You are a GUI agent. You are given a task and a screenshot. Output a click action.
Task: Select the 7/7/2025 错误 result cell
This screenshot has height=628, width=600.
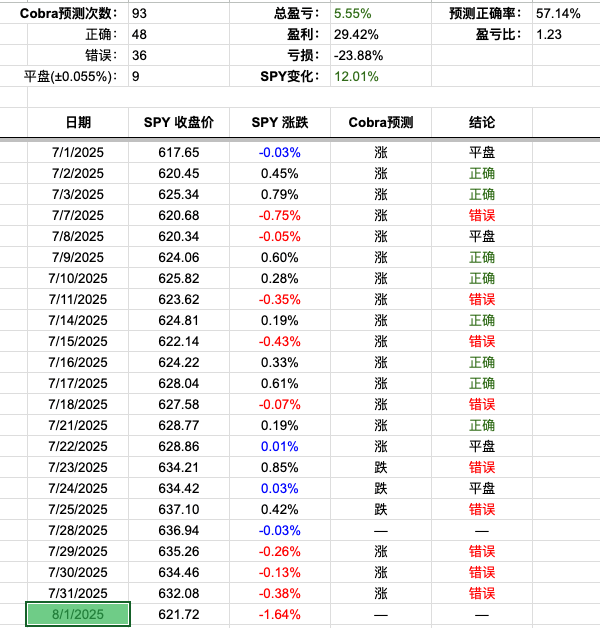click(x=482, y=215)
